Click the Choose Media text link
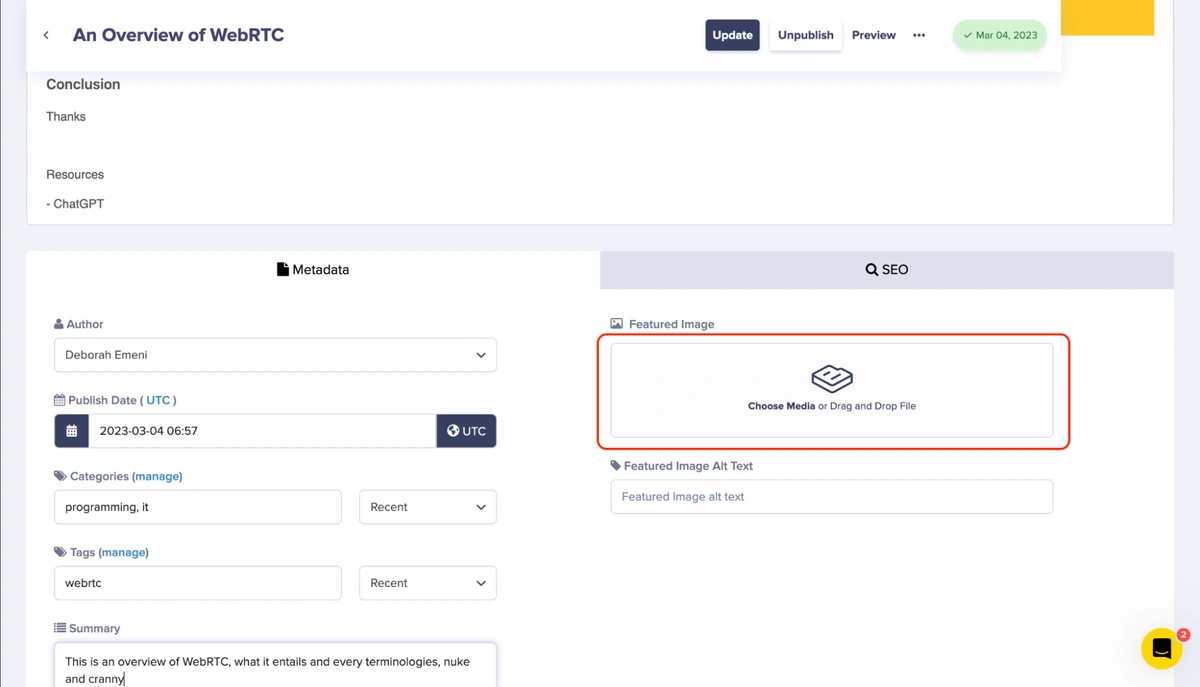 tap(781, 406)
